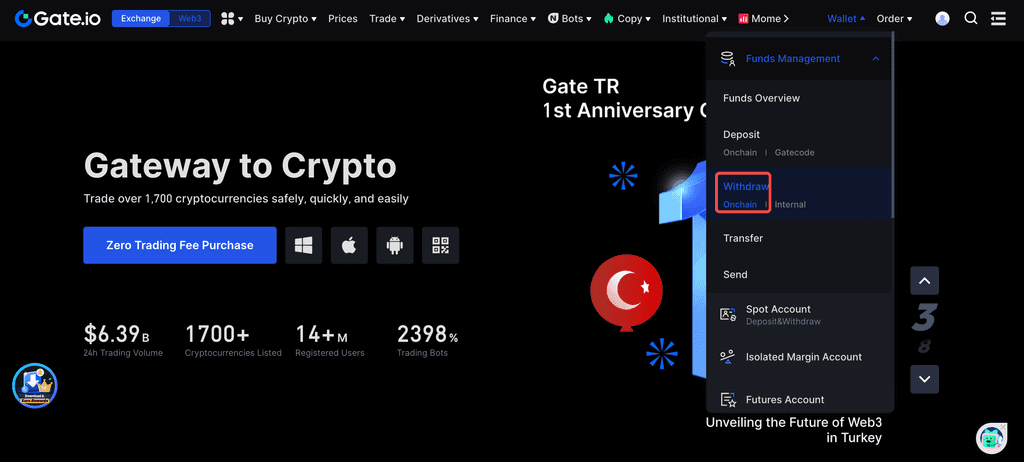
Task: Switch to Web3 mode toggle
Action: (188, 18)
